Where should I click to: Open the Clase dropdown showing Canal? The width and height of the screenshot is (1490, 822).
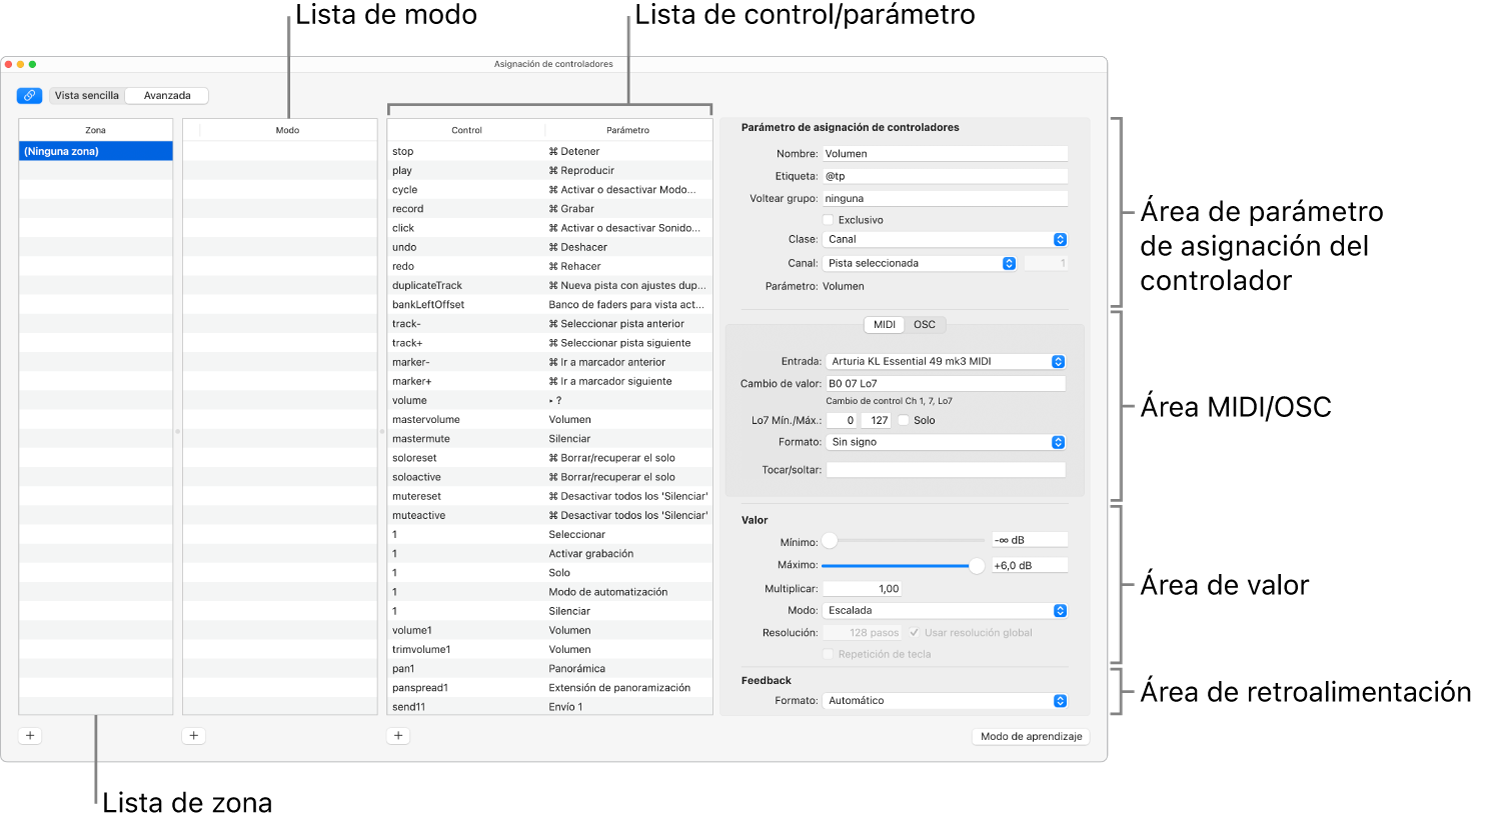[x=945, y=240]
